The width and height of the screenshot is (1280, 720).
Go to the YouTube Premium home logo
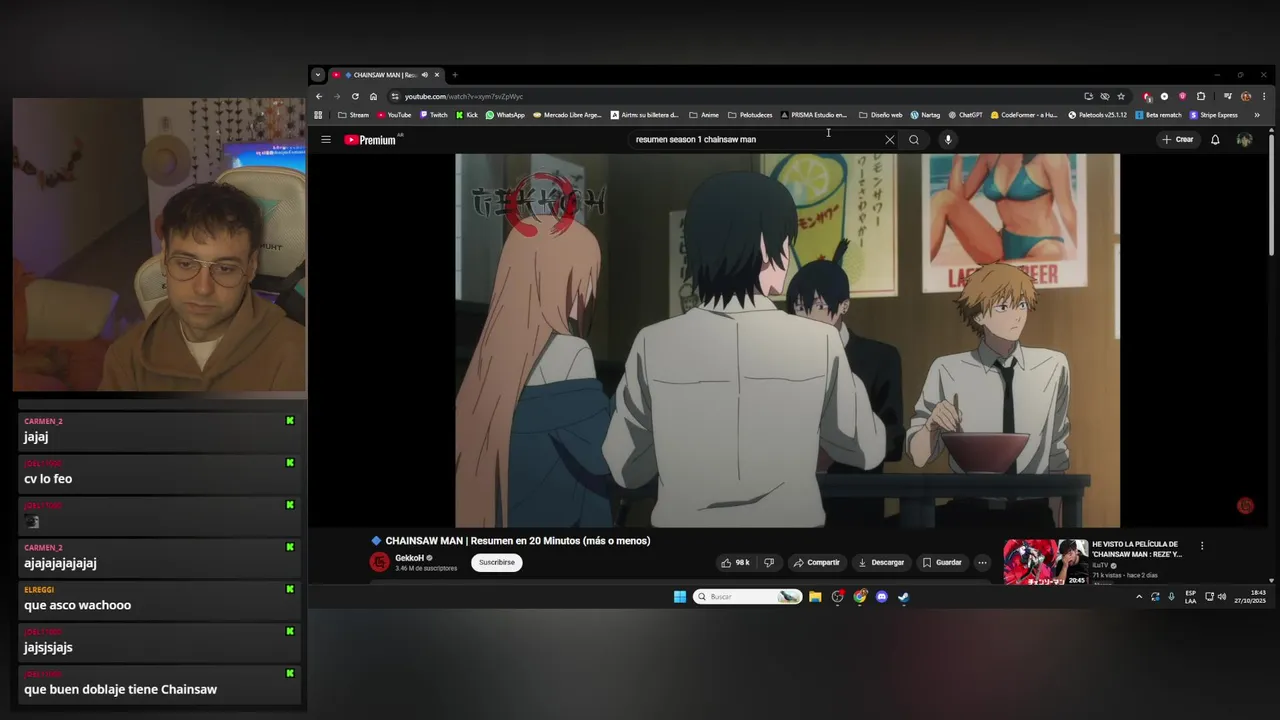tap(371, 140)
